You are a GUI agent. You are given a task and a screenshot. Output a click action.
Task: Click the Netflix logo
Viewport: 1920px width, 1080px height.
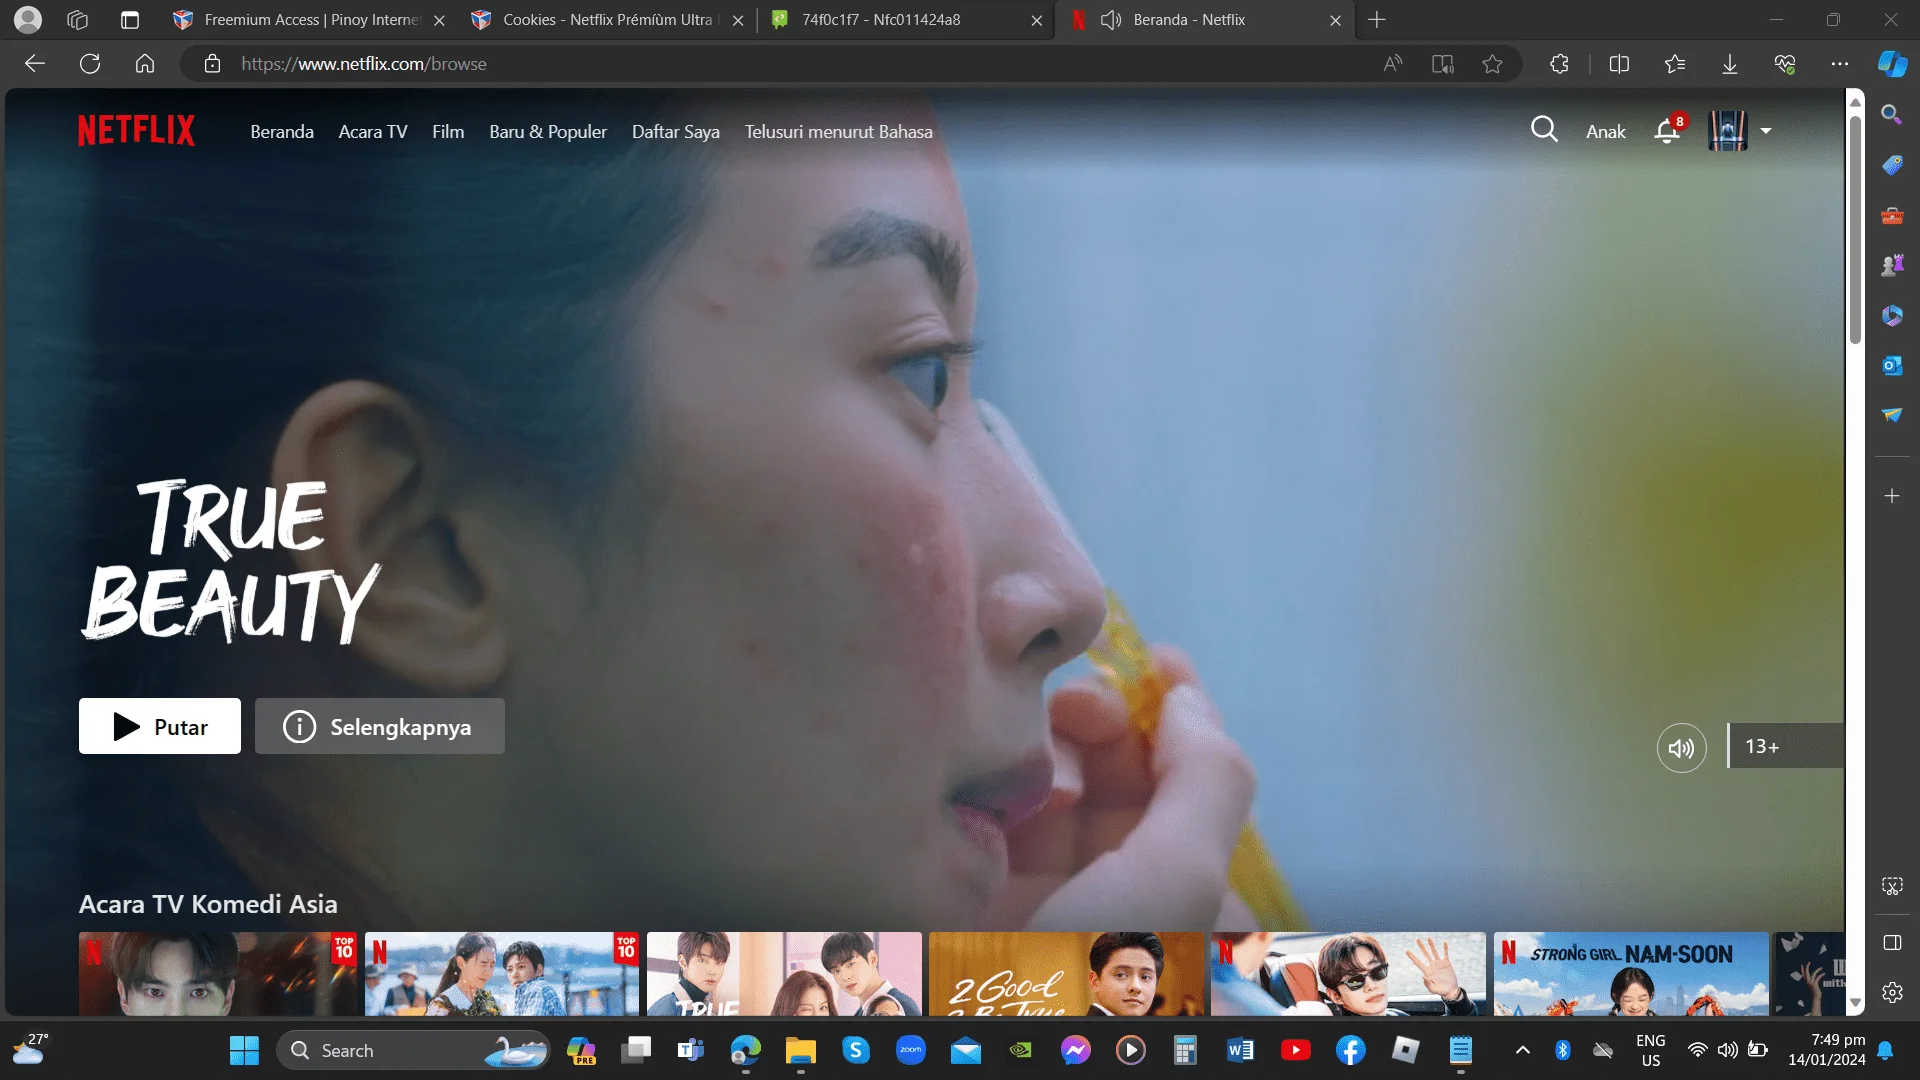[137, 131]
